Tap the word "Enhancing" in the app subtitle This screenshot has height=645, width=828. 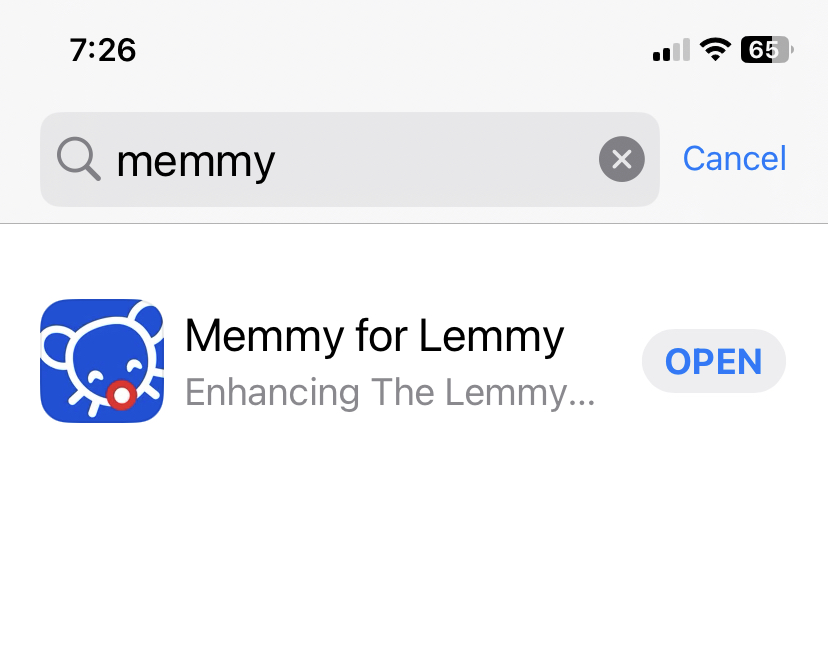pyautogui.click(x=272, y=393)
